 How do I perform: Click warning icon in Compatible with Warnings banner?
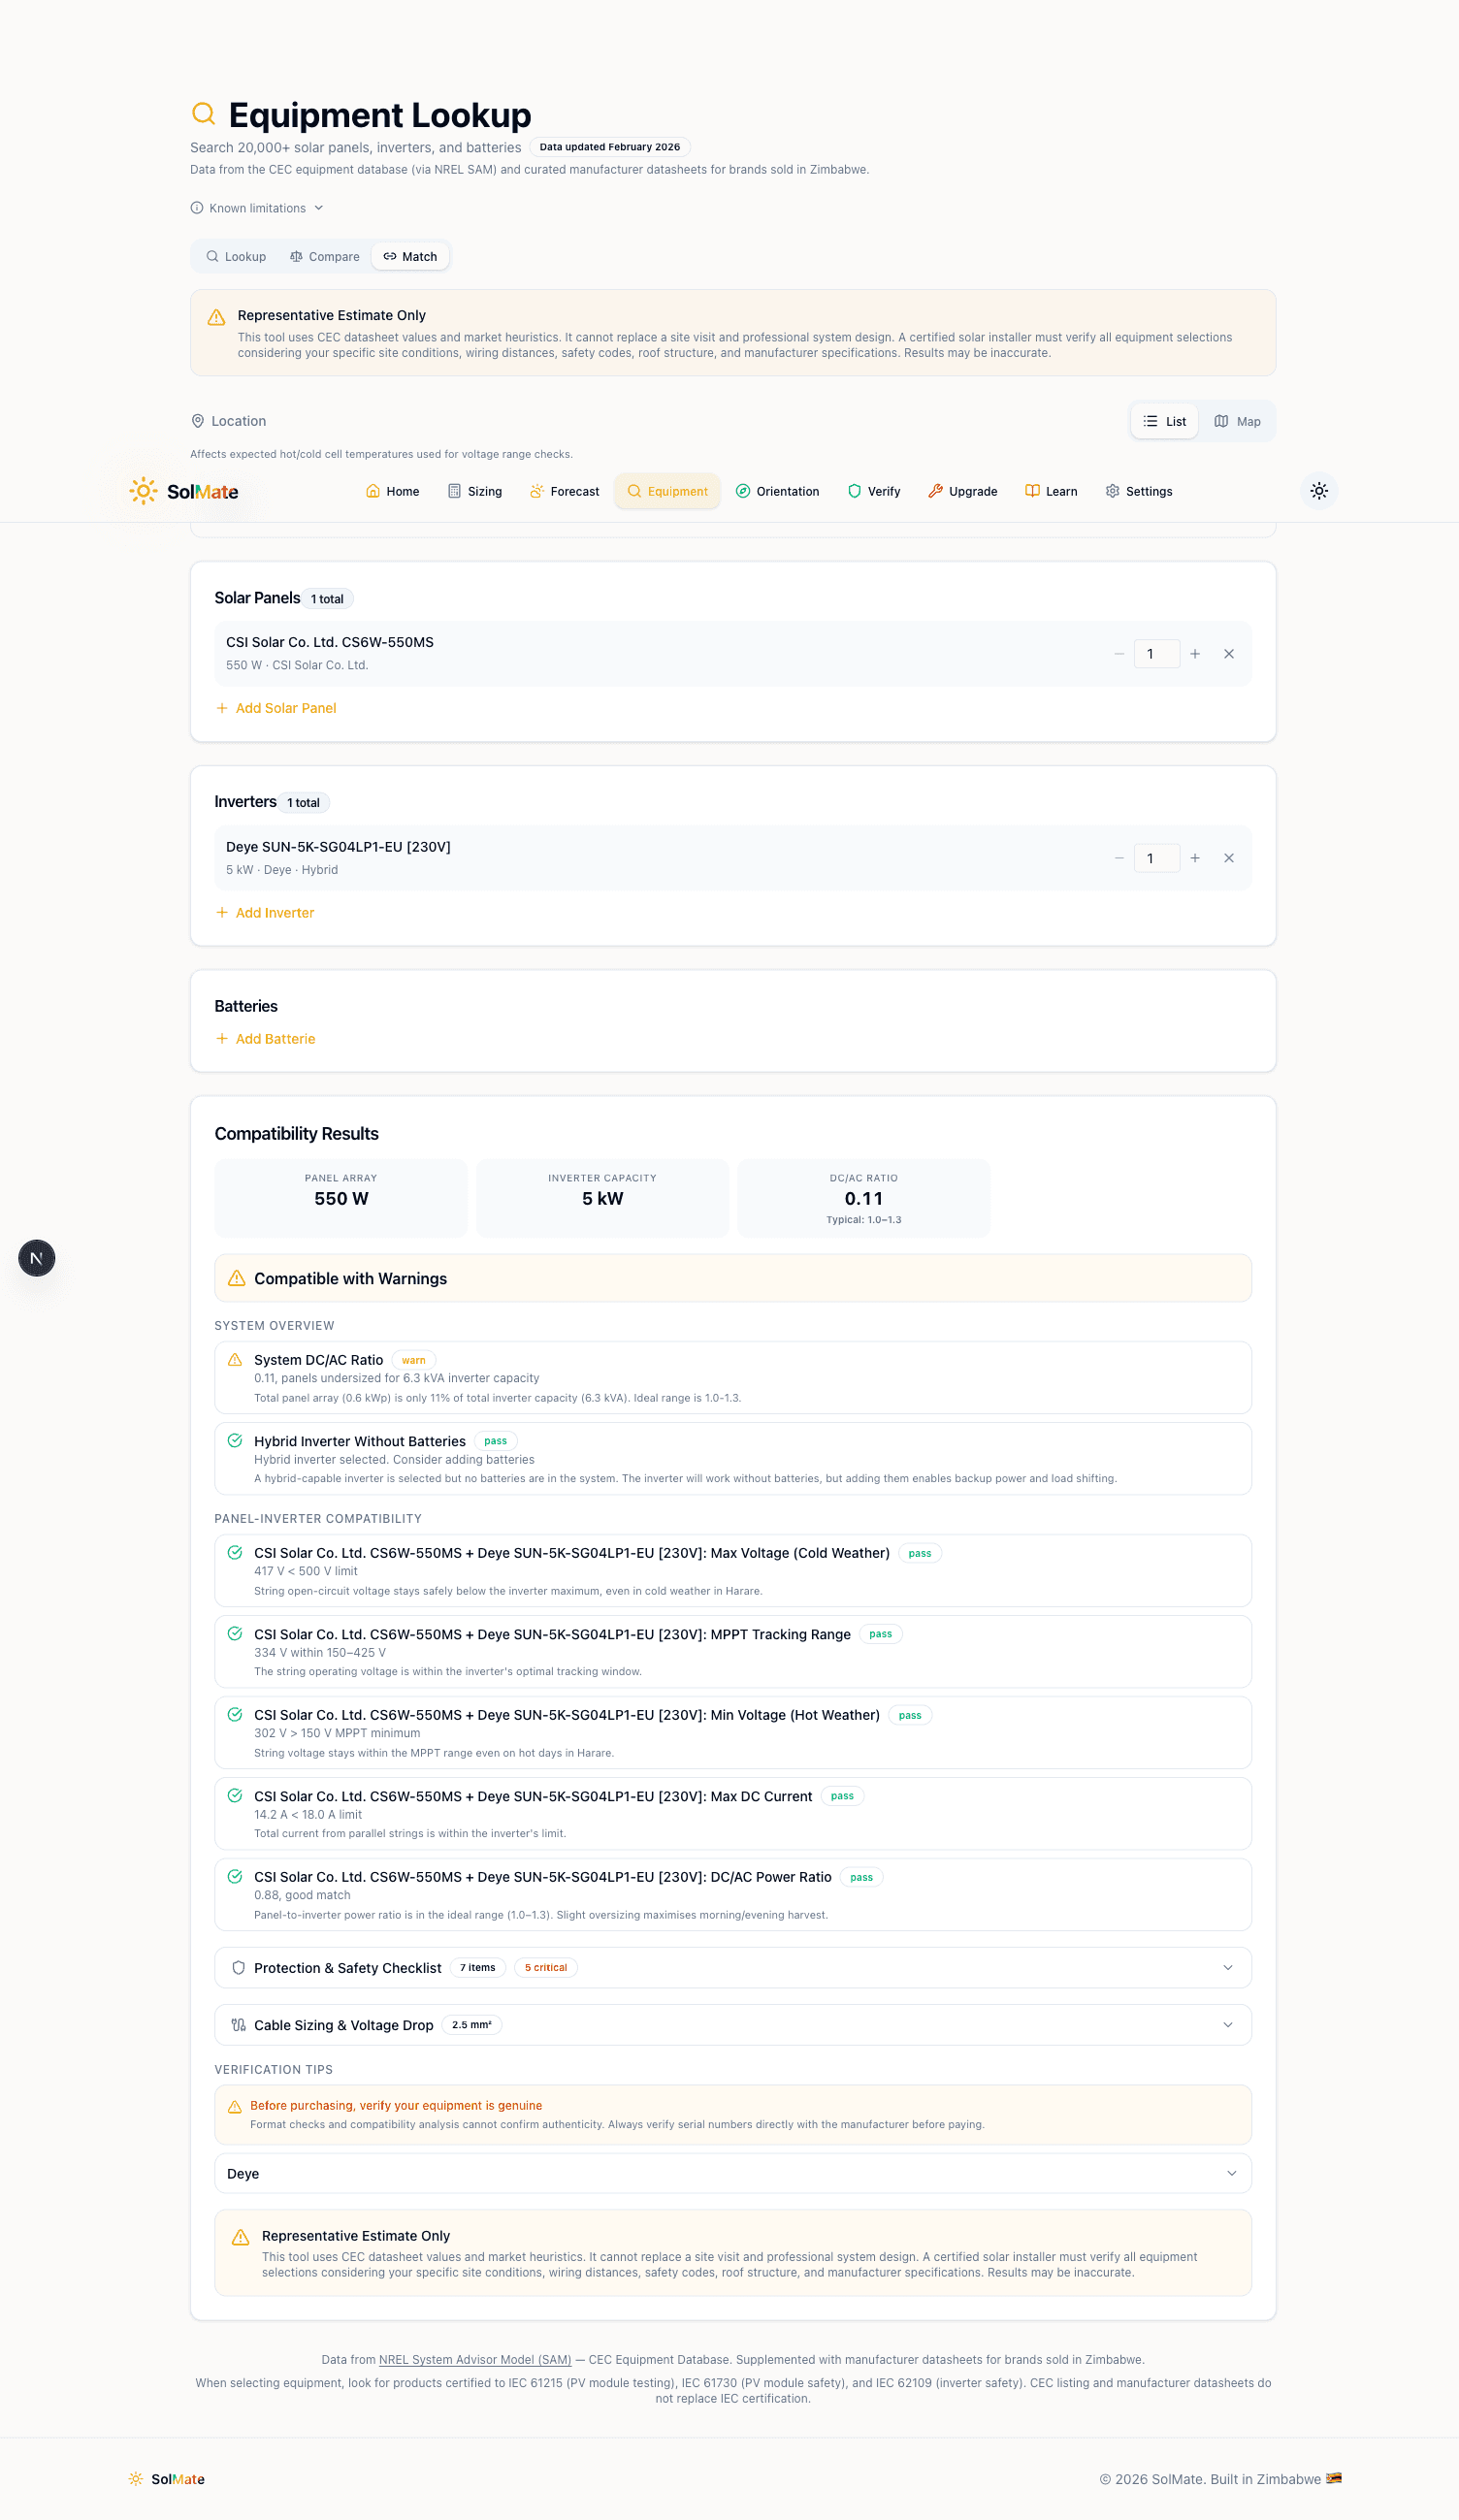pos(237,1279)
